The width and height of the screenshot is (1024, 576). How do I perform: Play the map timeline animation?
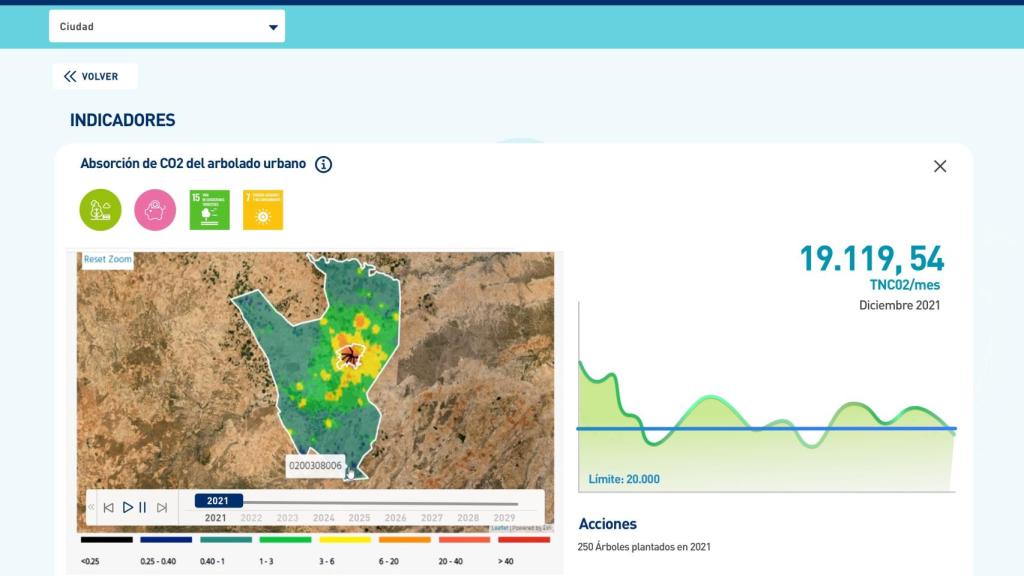(127, 508)
